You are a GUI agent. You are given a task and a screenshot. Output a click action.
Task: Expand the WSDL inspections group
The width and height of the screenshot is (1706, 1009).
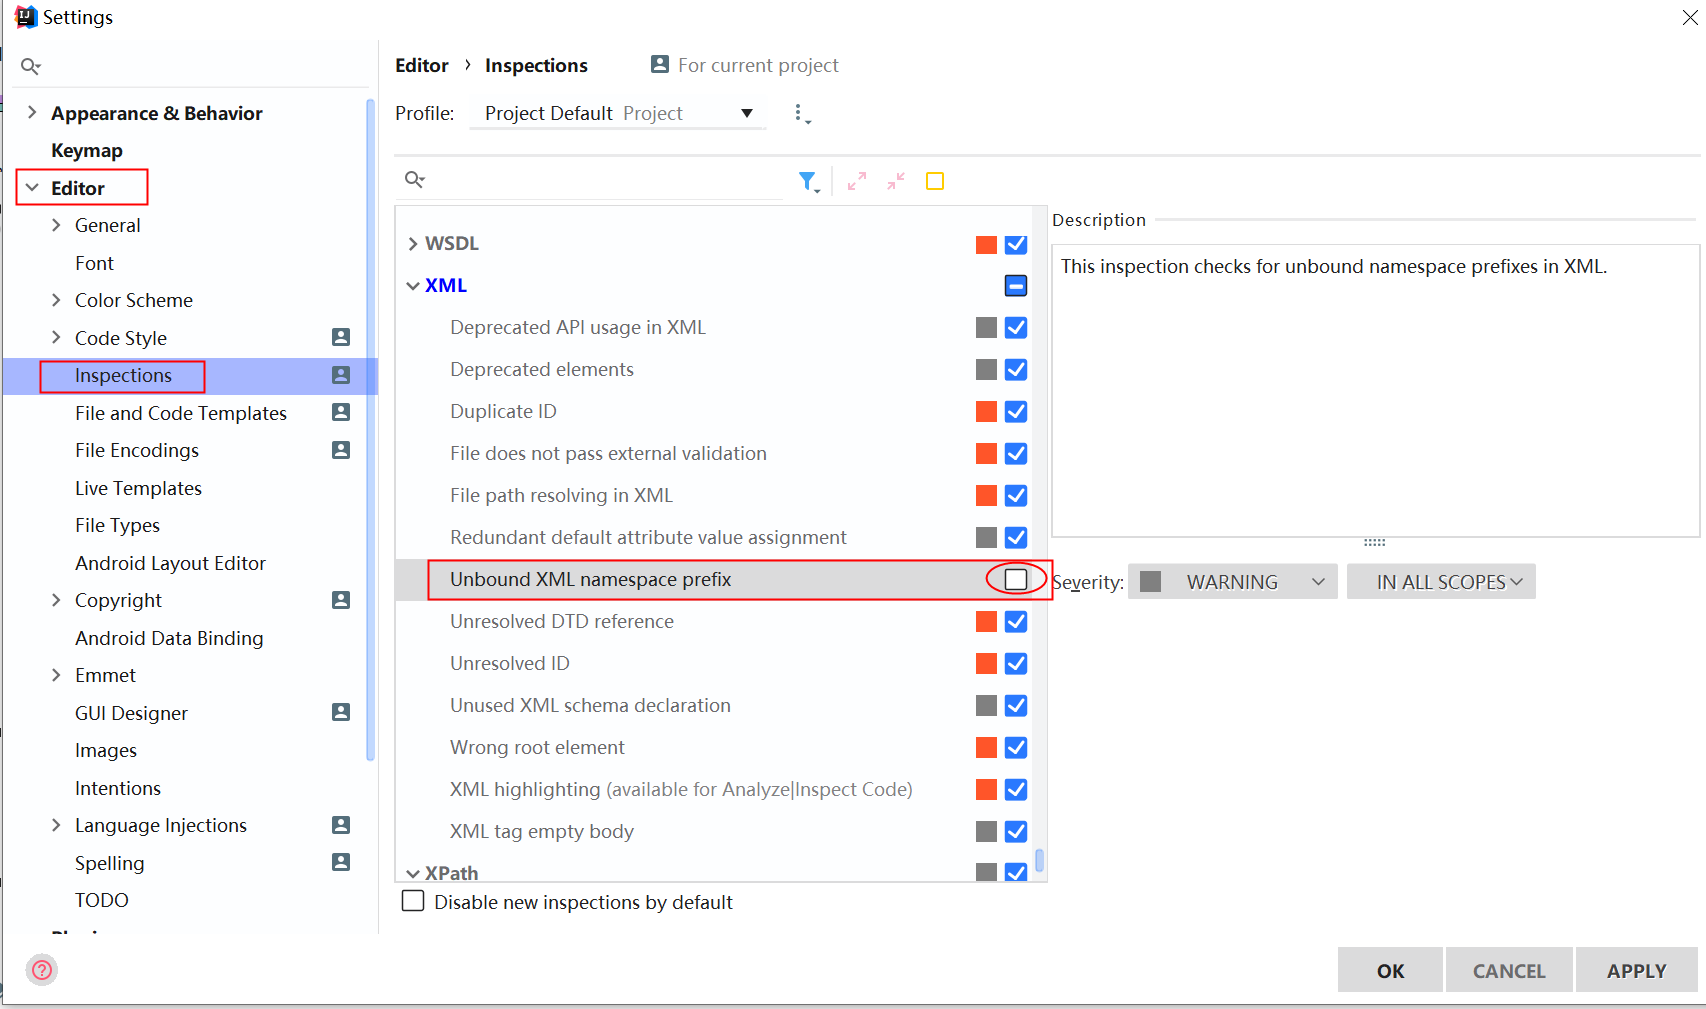tap(413, 244)
